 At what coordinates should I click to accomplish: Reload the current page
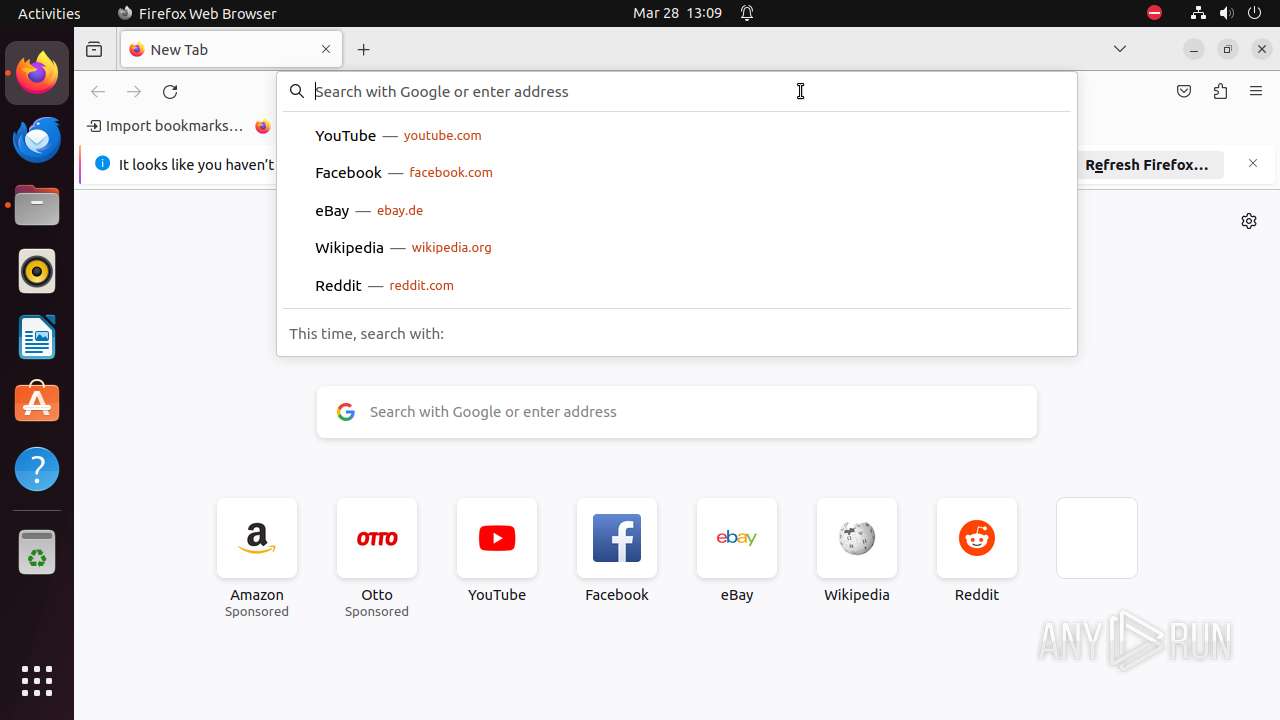pyautogui.click(x=170, y=92)
